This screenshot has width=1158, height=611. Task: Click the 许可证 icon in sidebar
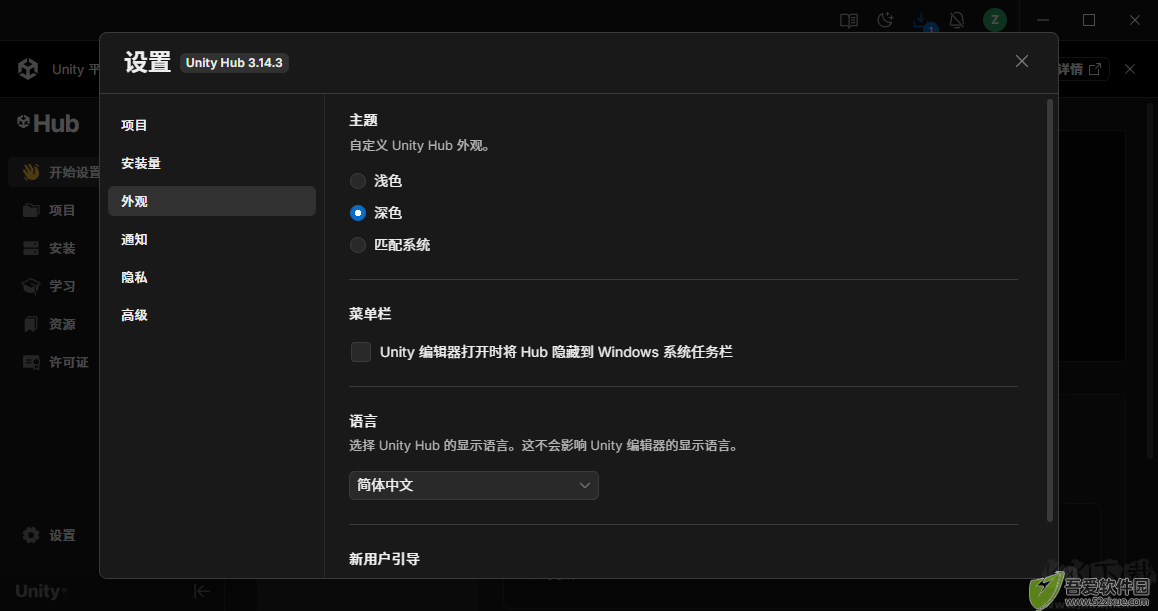pos(31,362)
